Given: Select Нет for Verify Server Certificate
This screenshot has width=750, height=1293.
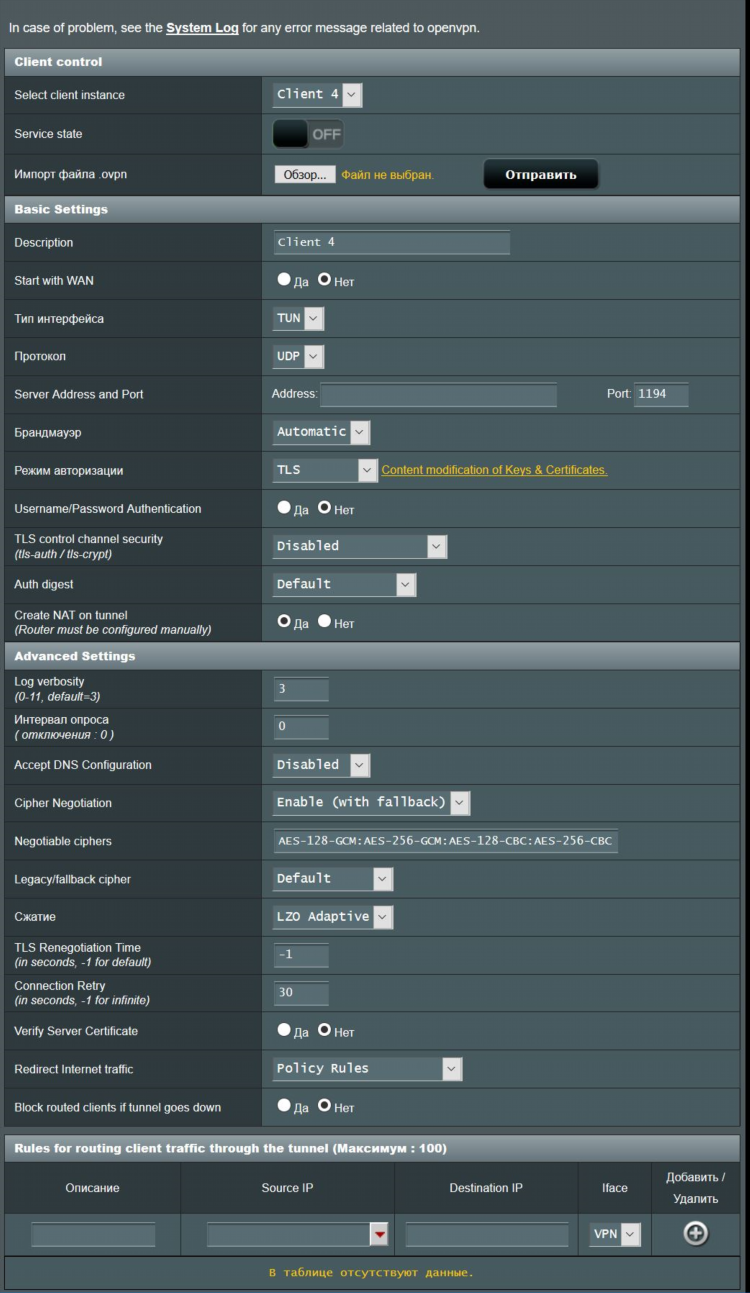Looking at the screenshot, I should [324, 1030].
